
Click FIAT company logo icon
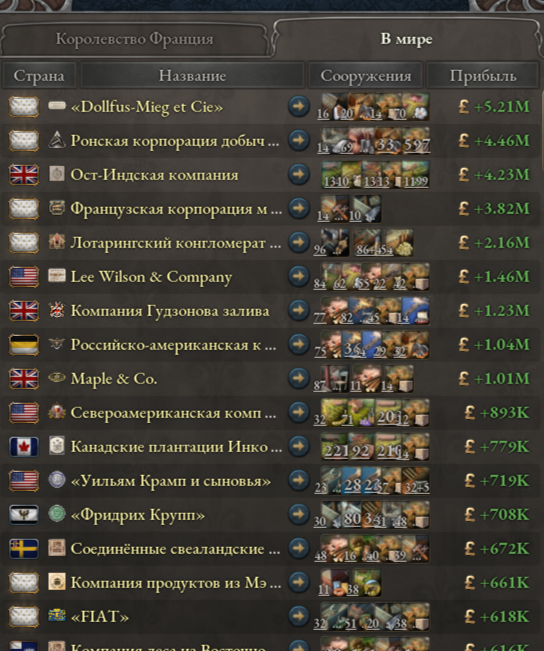[57, 615]
